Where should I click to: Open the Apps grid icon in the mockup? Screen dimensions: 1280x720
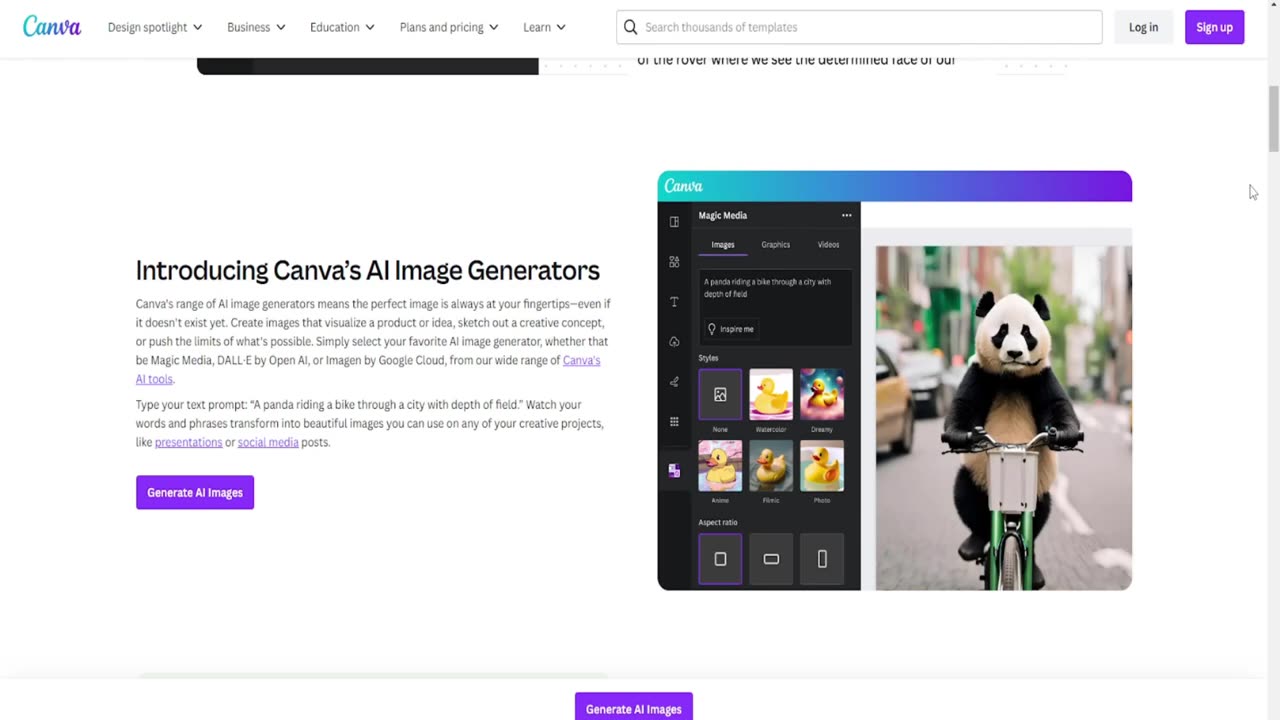pos(674,422)
